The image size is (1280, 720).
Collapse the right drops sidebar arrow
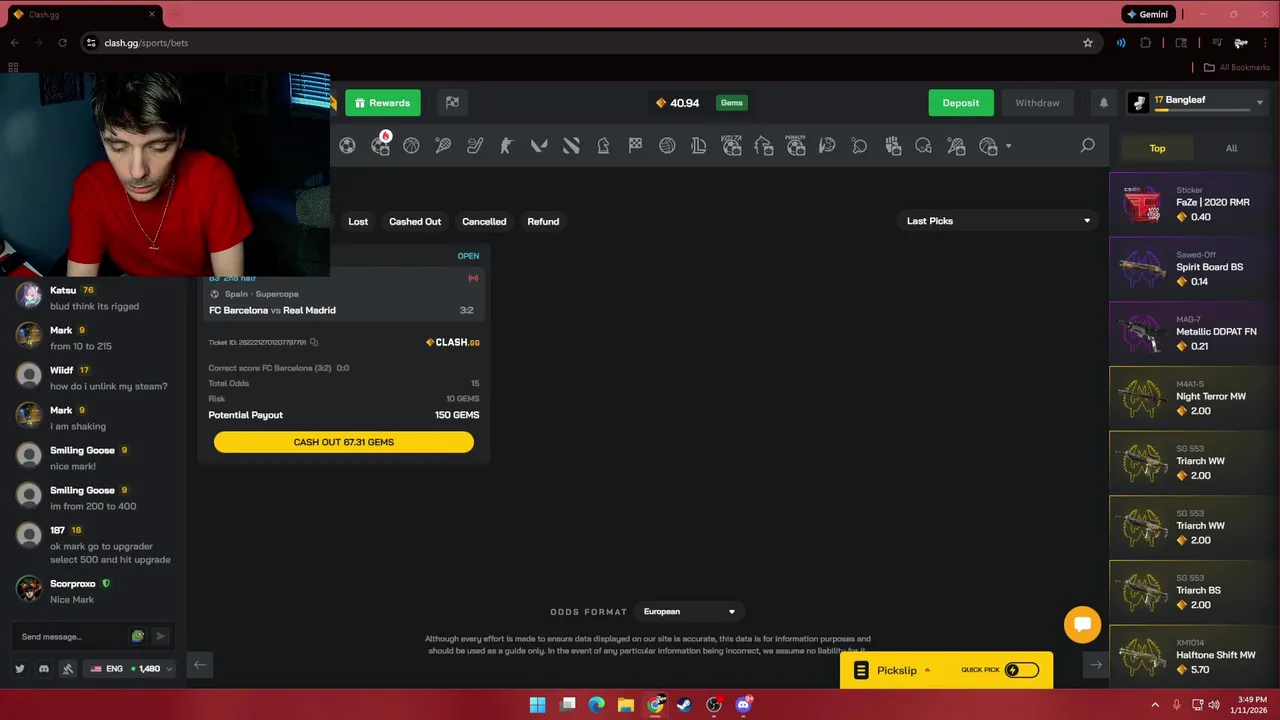(1096, 665)
